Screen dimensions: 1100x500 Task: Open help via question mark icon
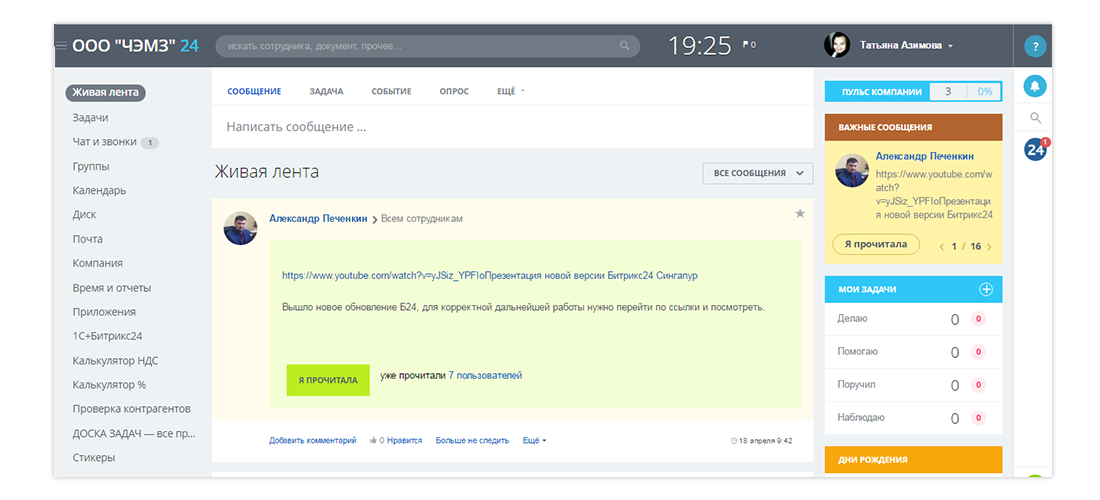[x=1035, y=46]
